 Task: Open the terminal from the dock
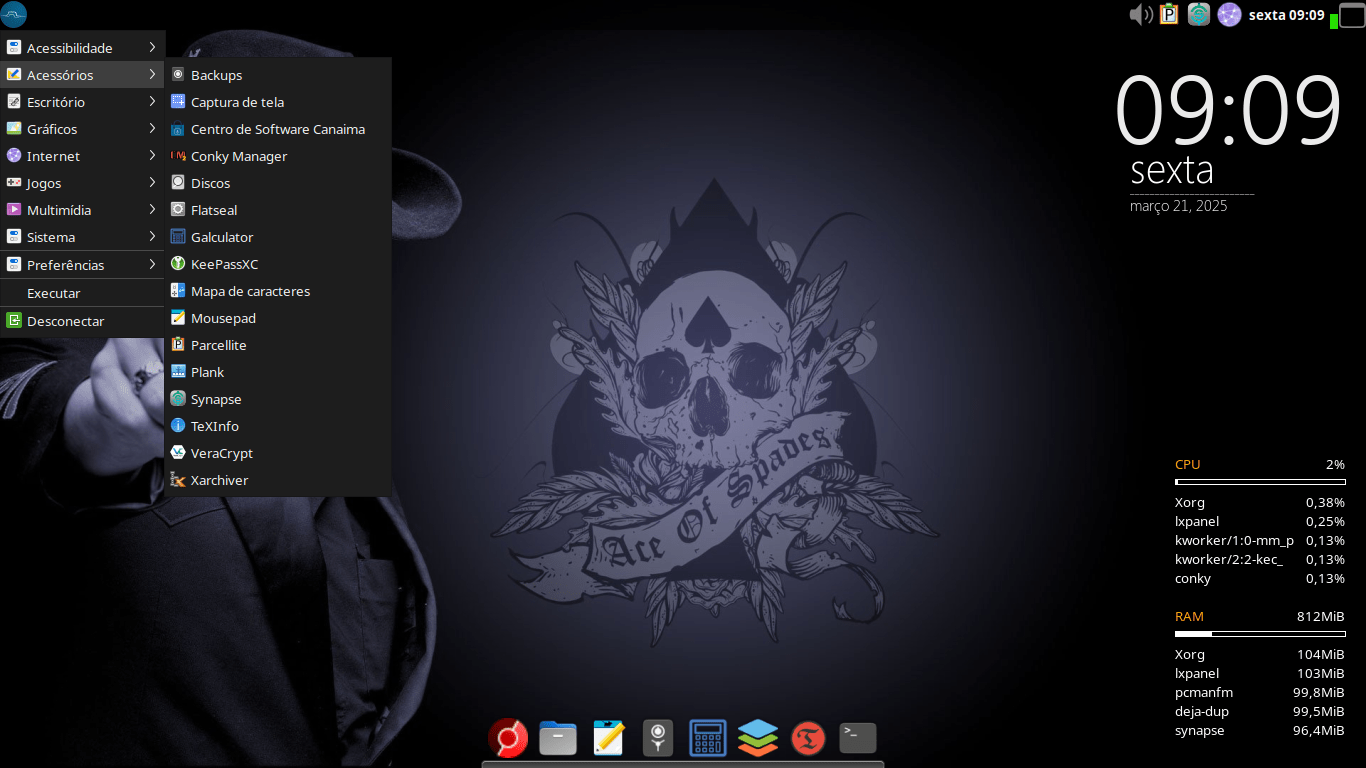pos(858,738)
